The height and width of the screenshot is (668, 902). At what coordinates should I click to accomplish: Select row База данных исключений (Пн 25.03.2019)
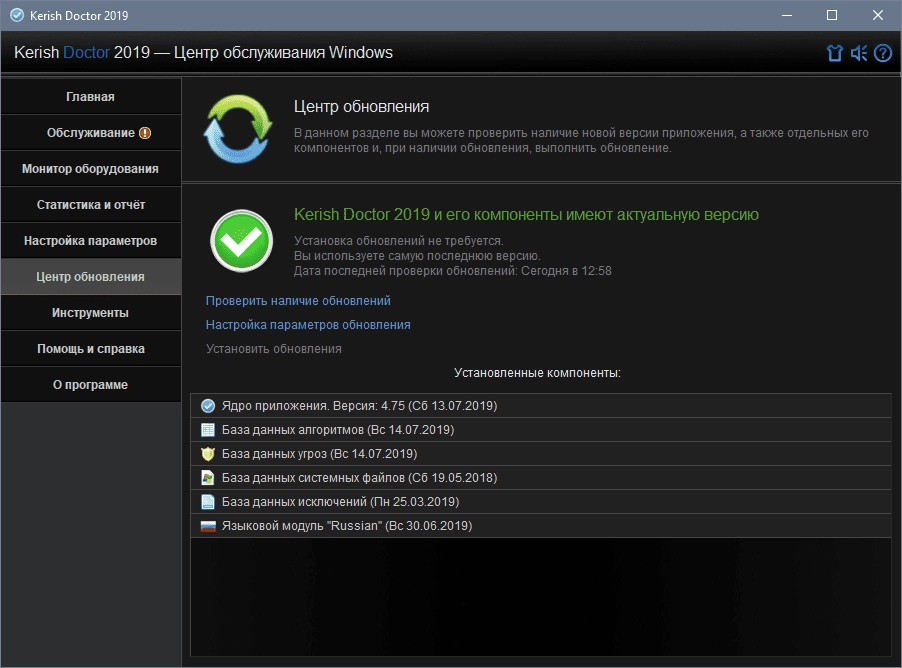coord(541,502)
